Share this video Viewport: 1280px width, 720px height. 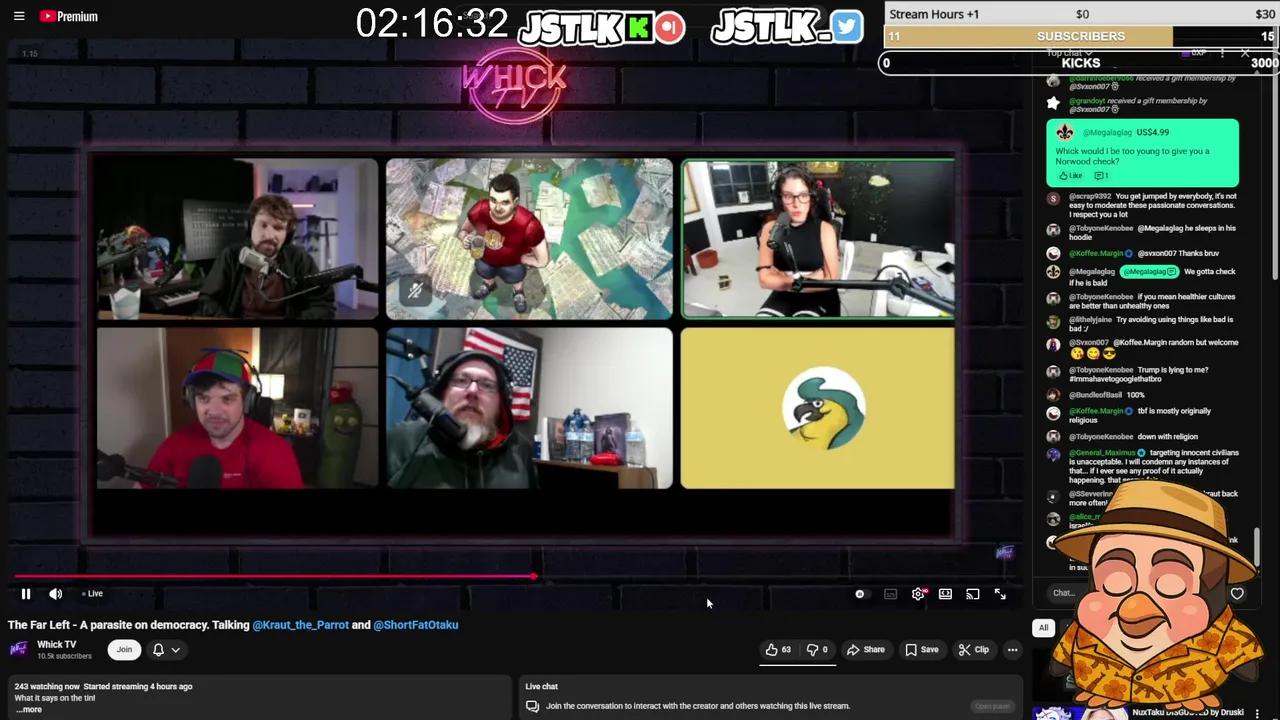865,650
